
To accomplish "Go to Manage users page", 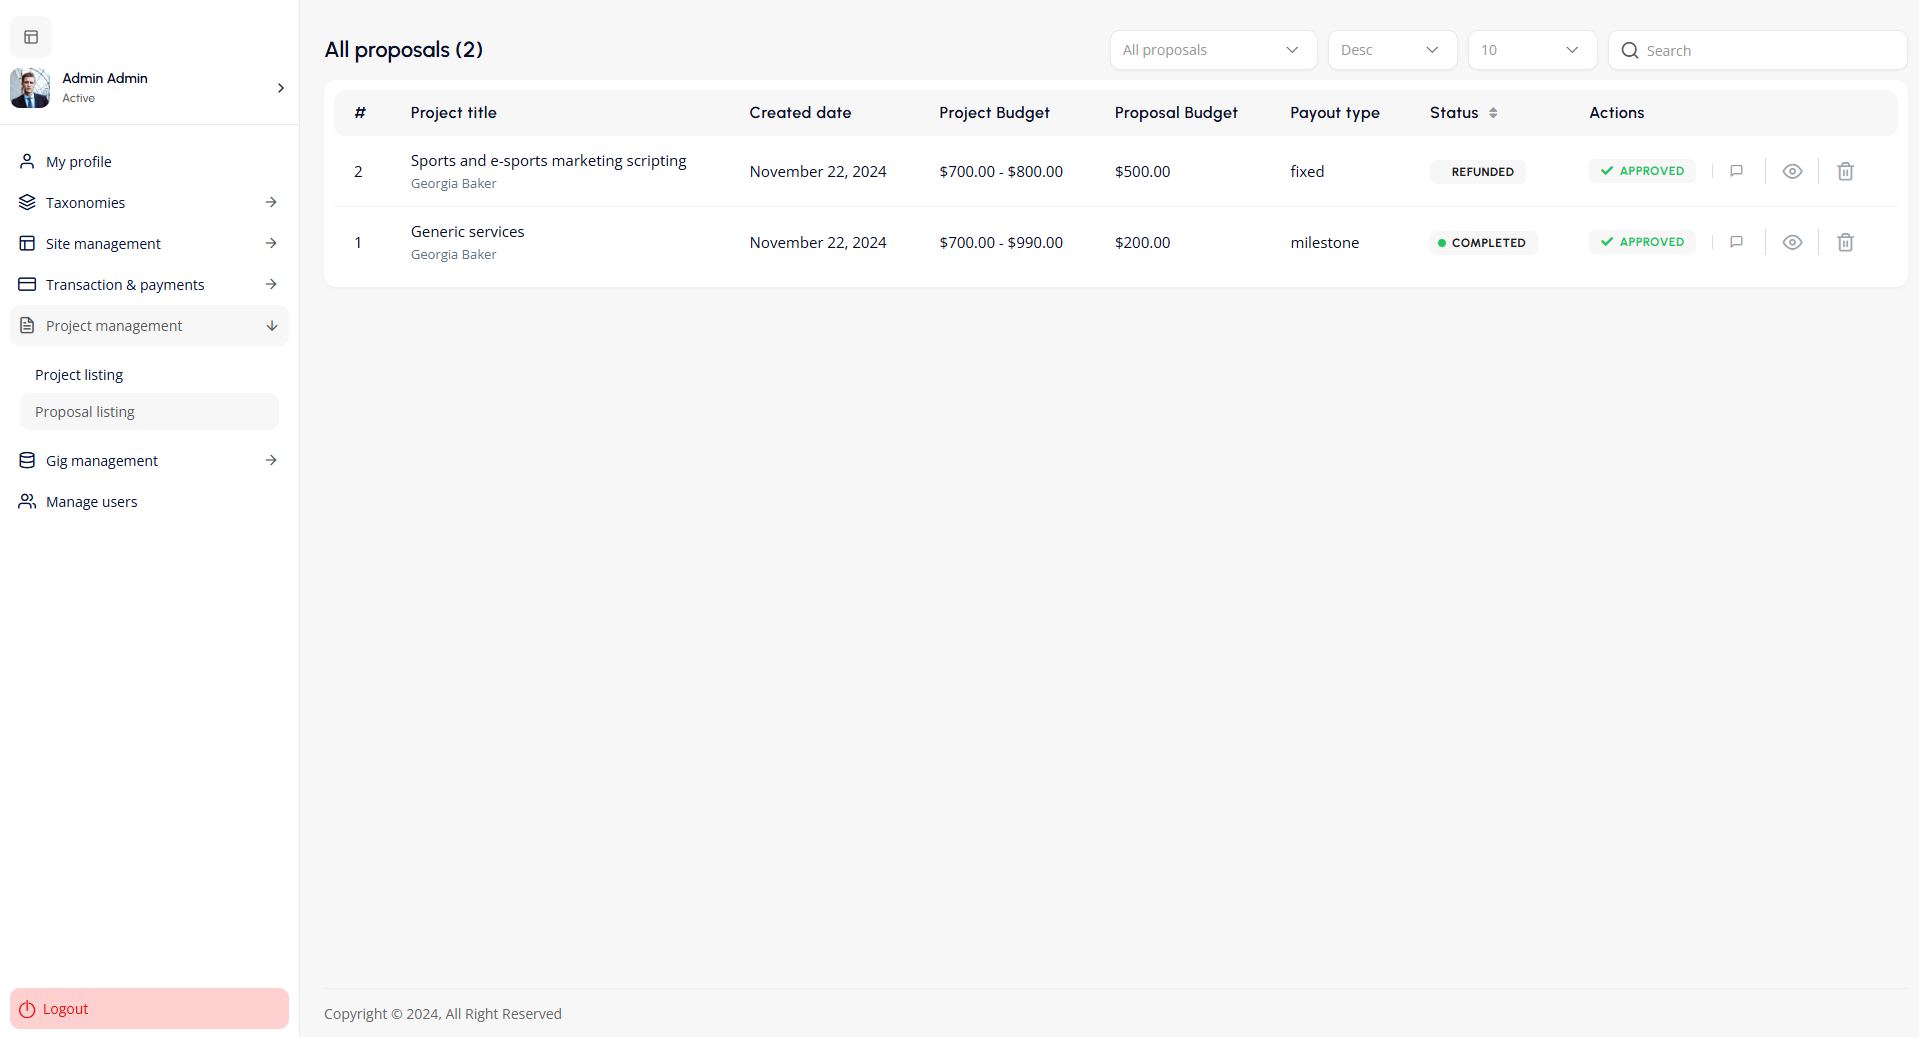I will [x=91, y=502].
